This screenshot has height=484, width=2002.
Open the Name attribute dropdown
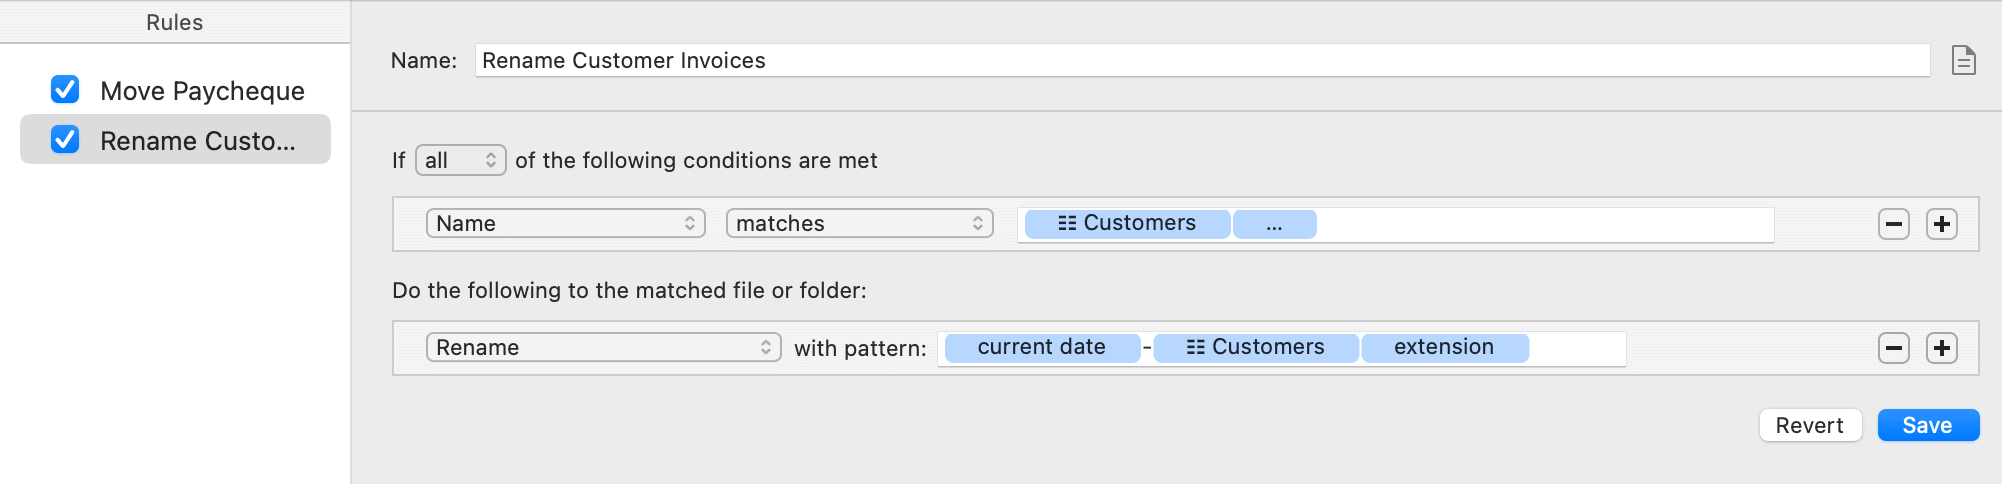point(566,223)
